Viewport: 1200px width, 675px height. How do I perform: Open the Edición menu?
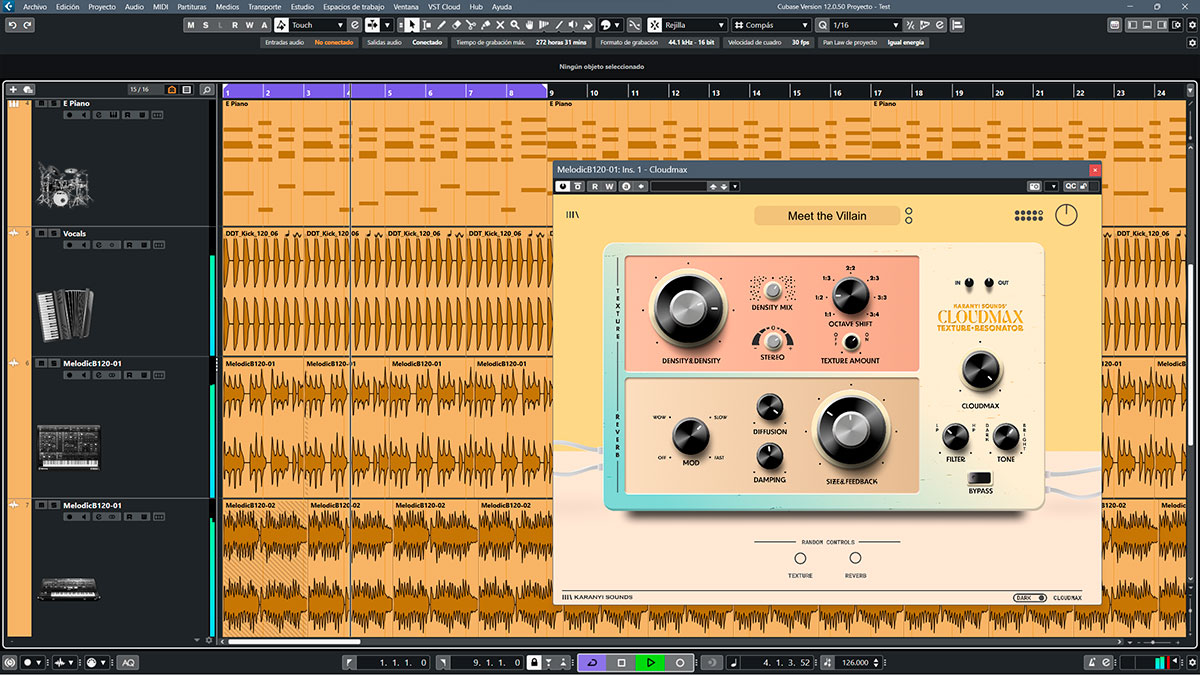click(68, 6)
